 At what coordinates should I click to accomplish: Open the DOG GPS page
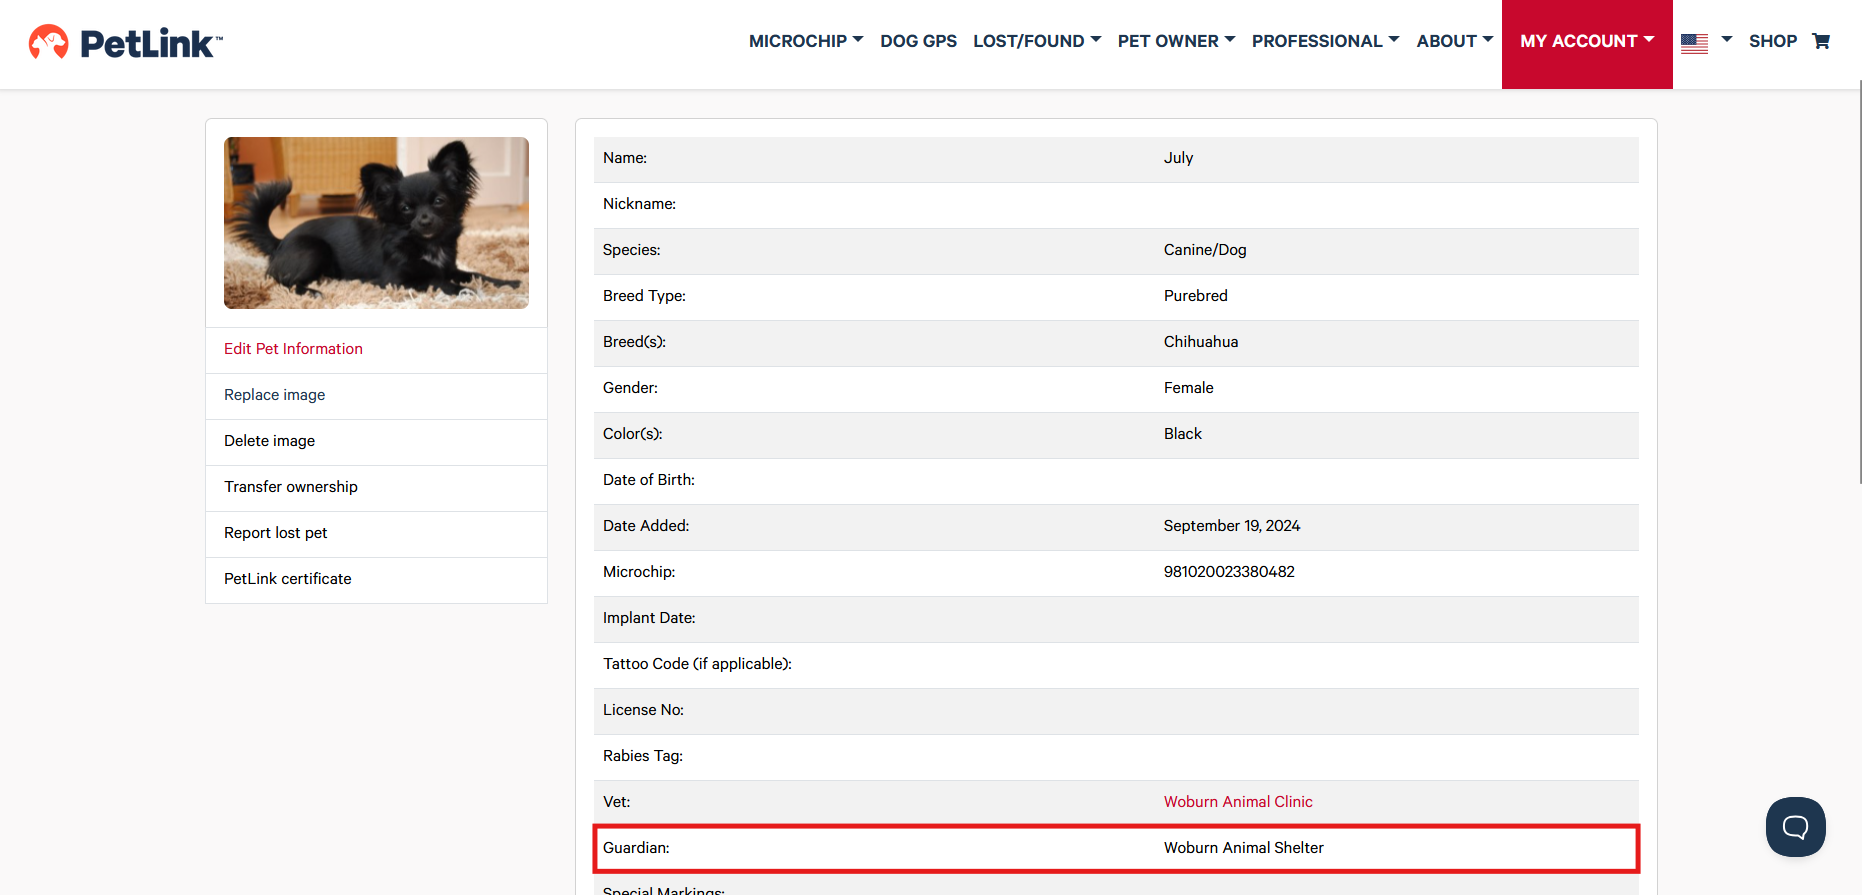918,41
